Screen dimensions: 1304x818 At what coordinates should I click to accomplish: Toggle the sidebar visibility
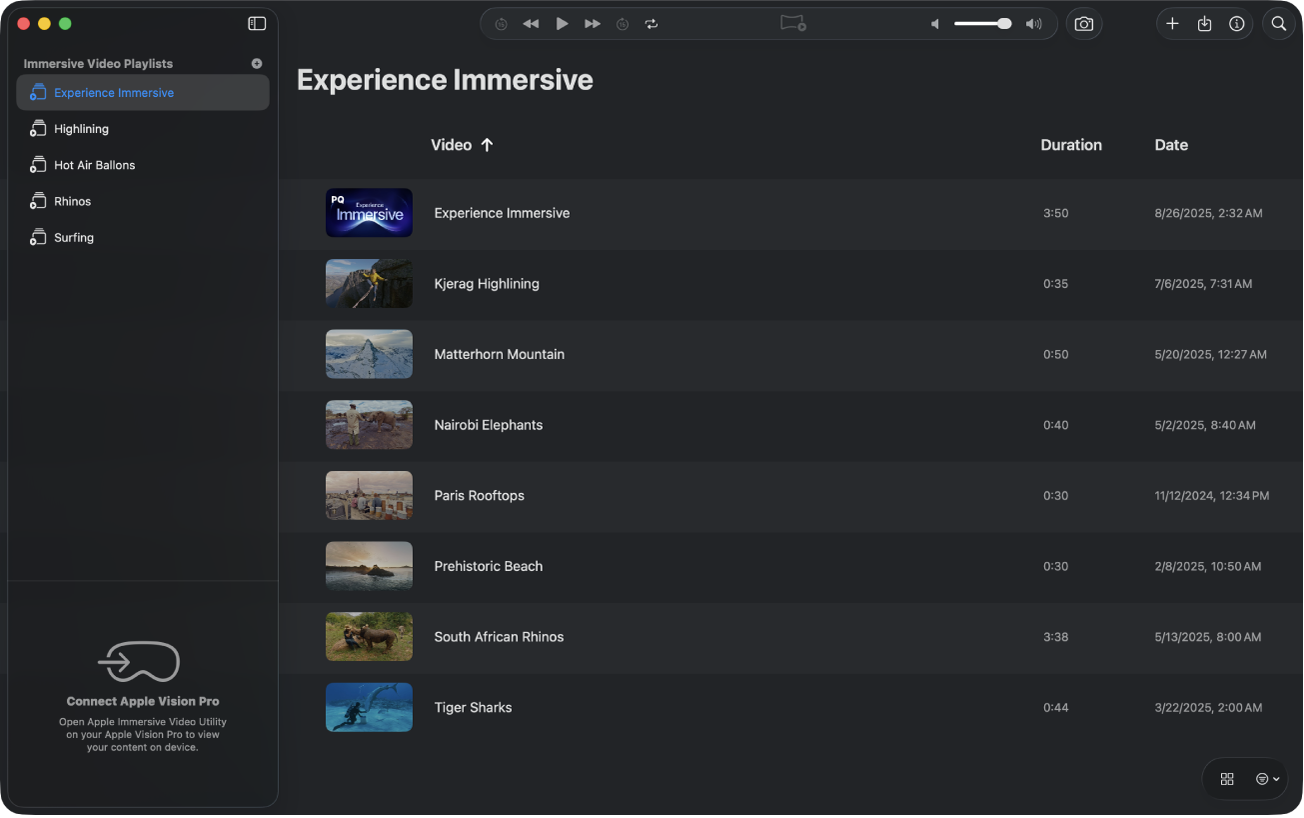coord(256,23)
